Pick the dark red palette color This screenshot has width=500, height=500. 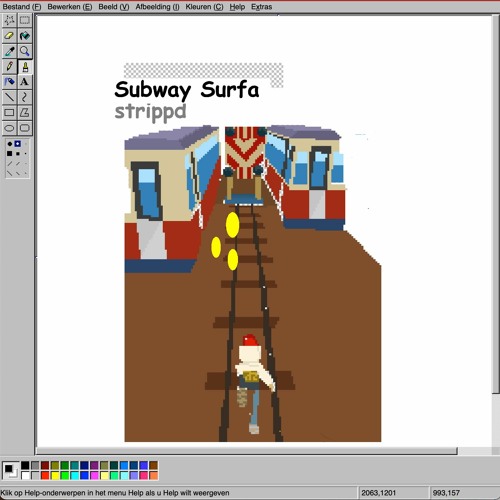tap(45, 465)
